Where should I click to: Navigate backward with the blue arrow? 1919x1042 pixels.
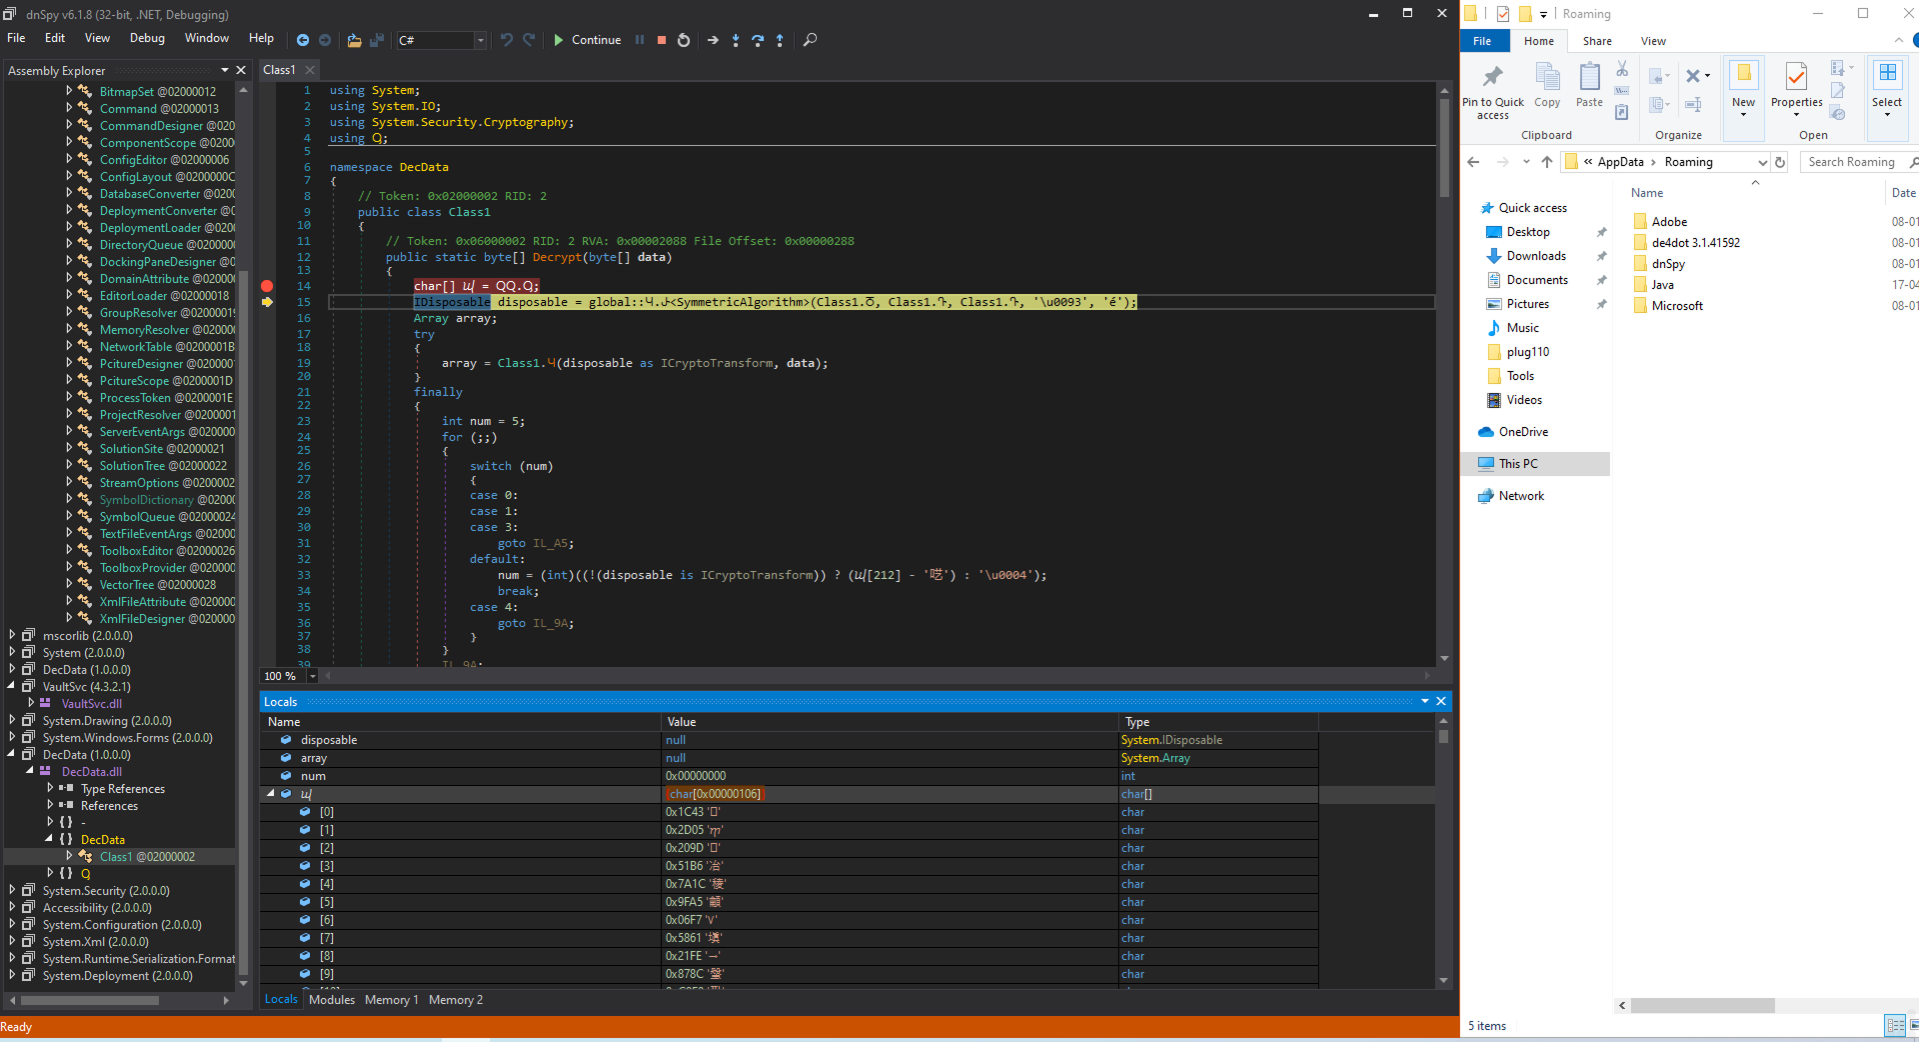[302, 40]
